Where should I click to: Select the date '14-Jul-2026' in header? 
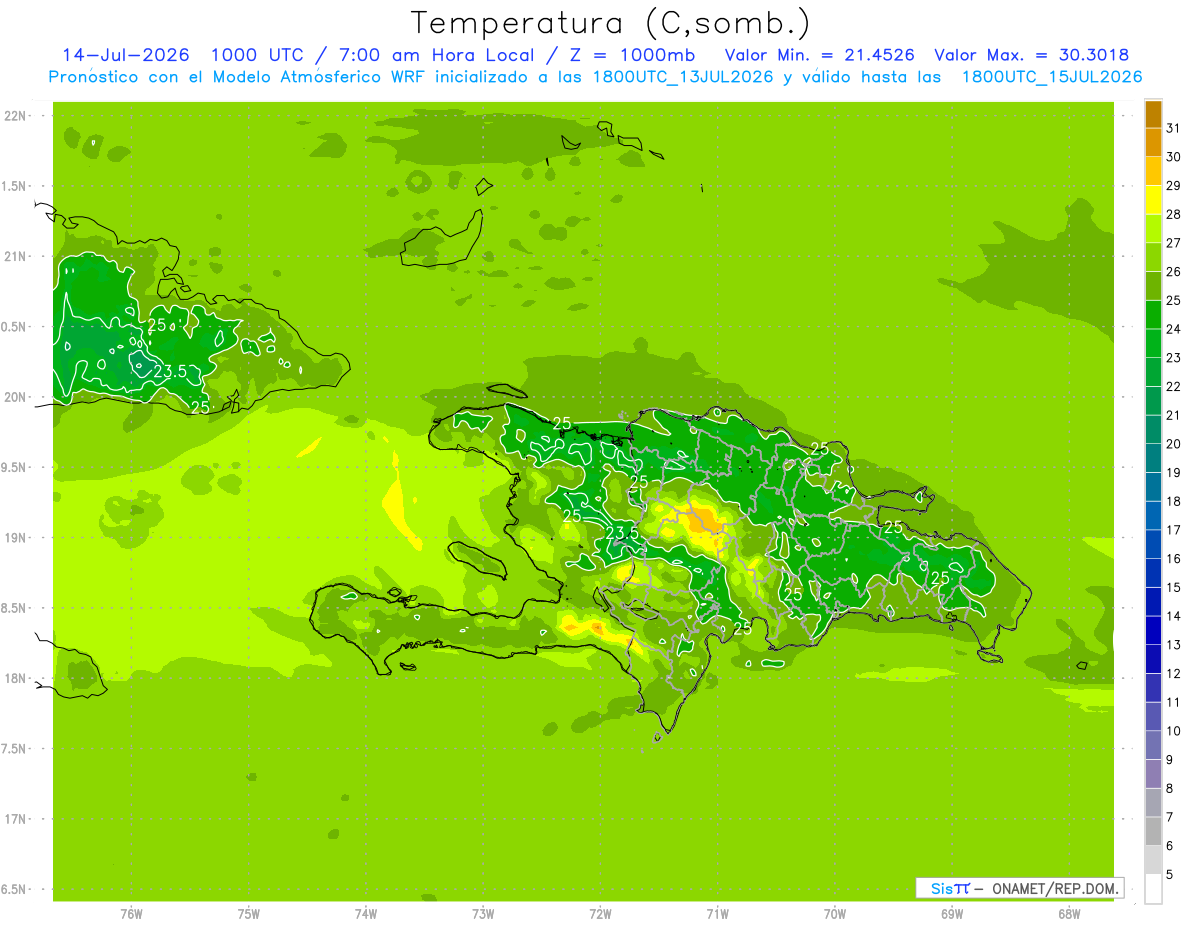pos(126,55)
